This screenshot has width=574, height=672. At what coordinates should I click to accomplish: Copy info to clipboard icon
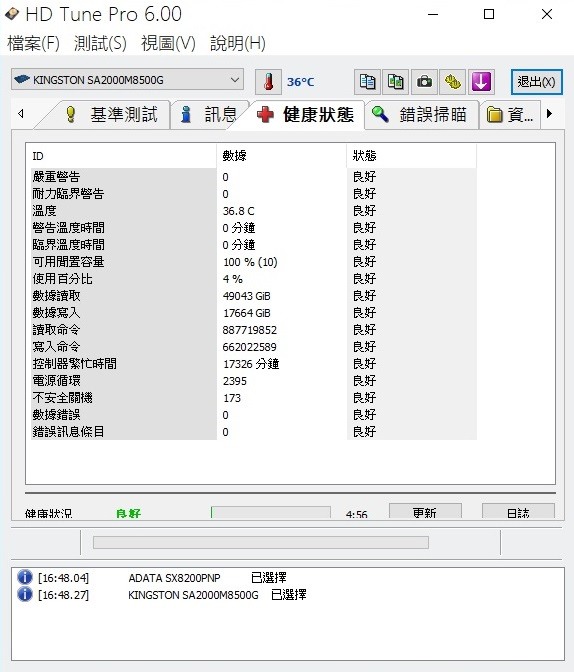coord(367,81)
